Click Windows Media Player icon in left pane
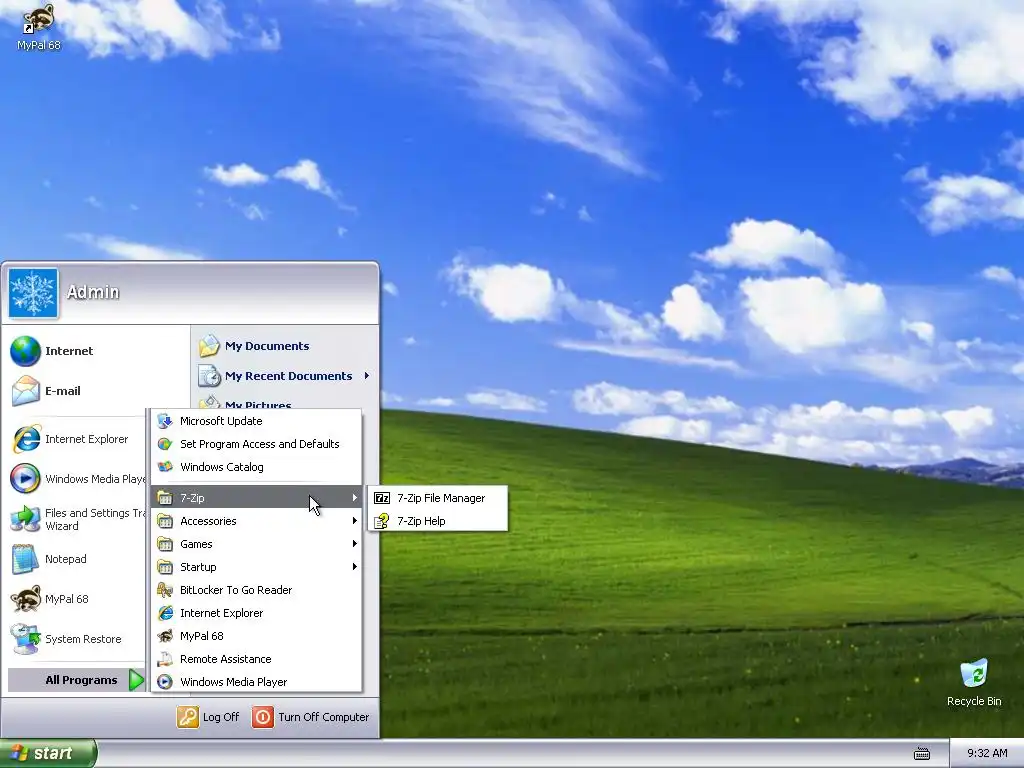1024x768 pixels. (x=25, y=479)
